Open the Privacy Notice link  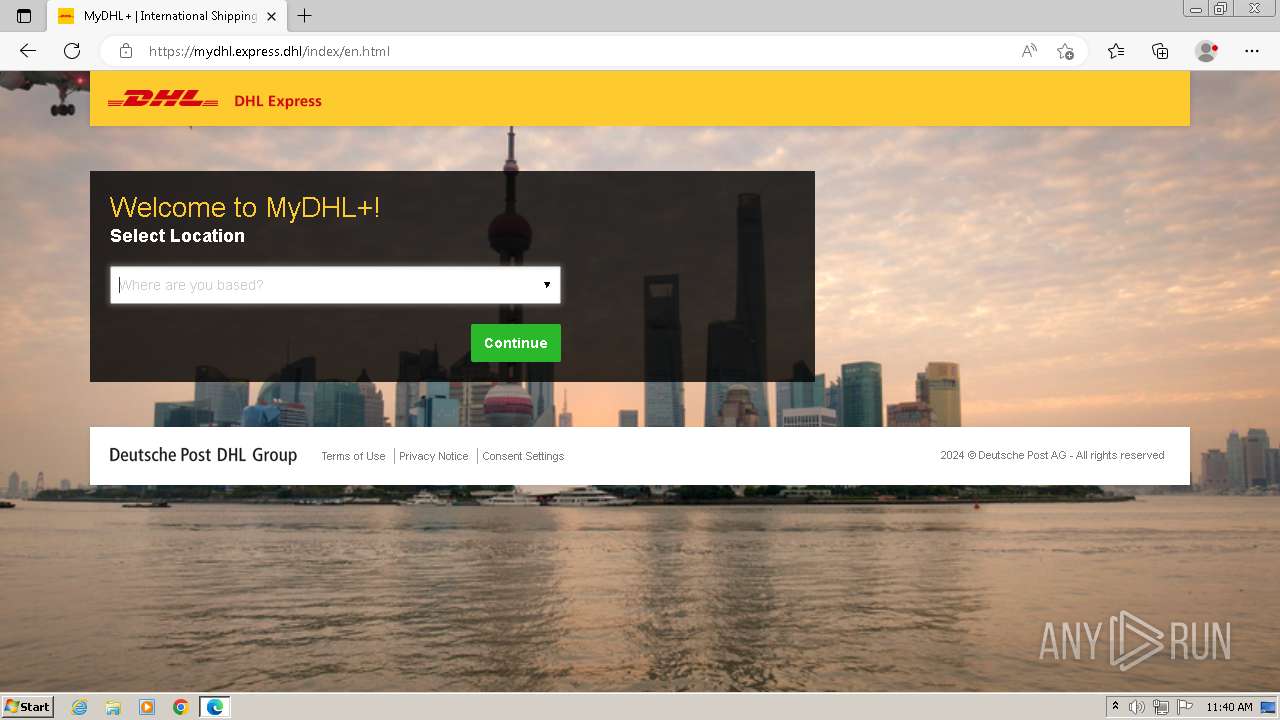point(433,456)
